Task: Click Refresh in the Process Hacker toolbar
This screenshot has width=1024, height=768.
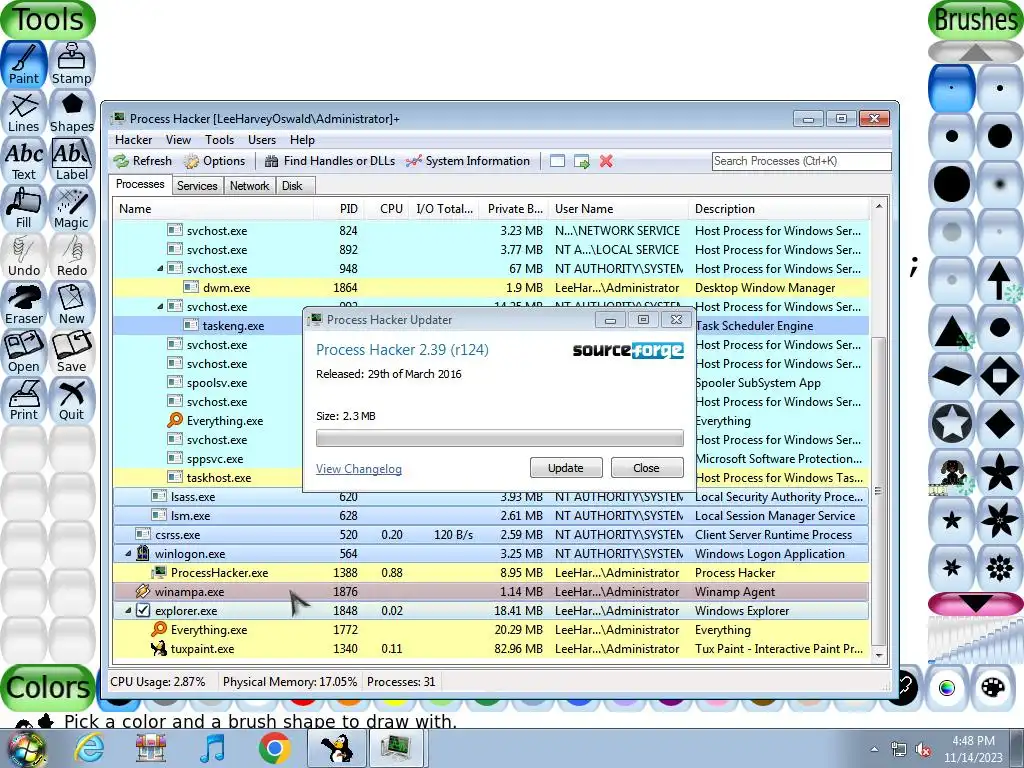Action: pyautogui.click(x=142, y=161)
